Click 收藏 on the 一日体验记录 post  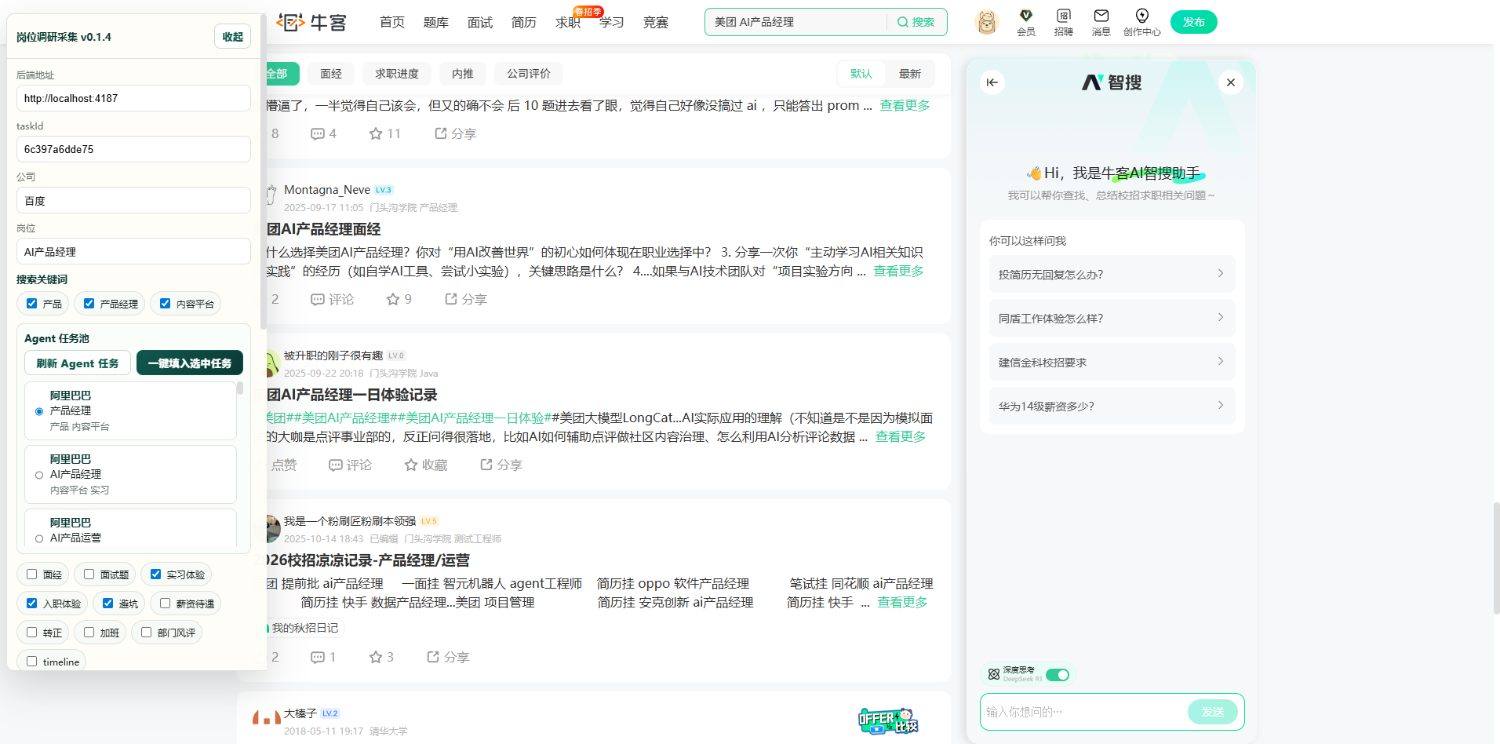(x=426, y=465)
